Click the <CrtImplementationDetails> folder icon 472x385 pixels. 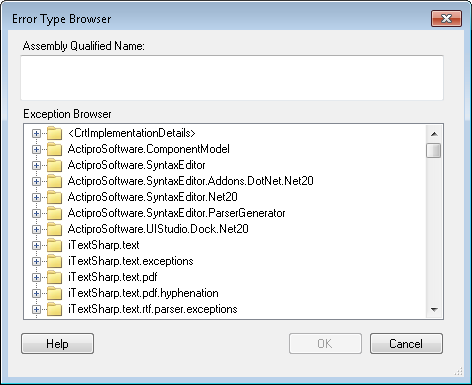click(x=54, y=133)
